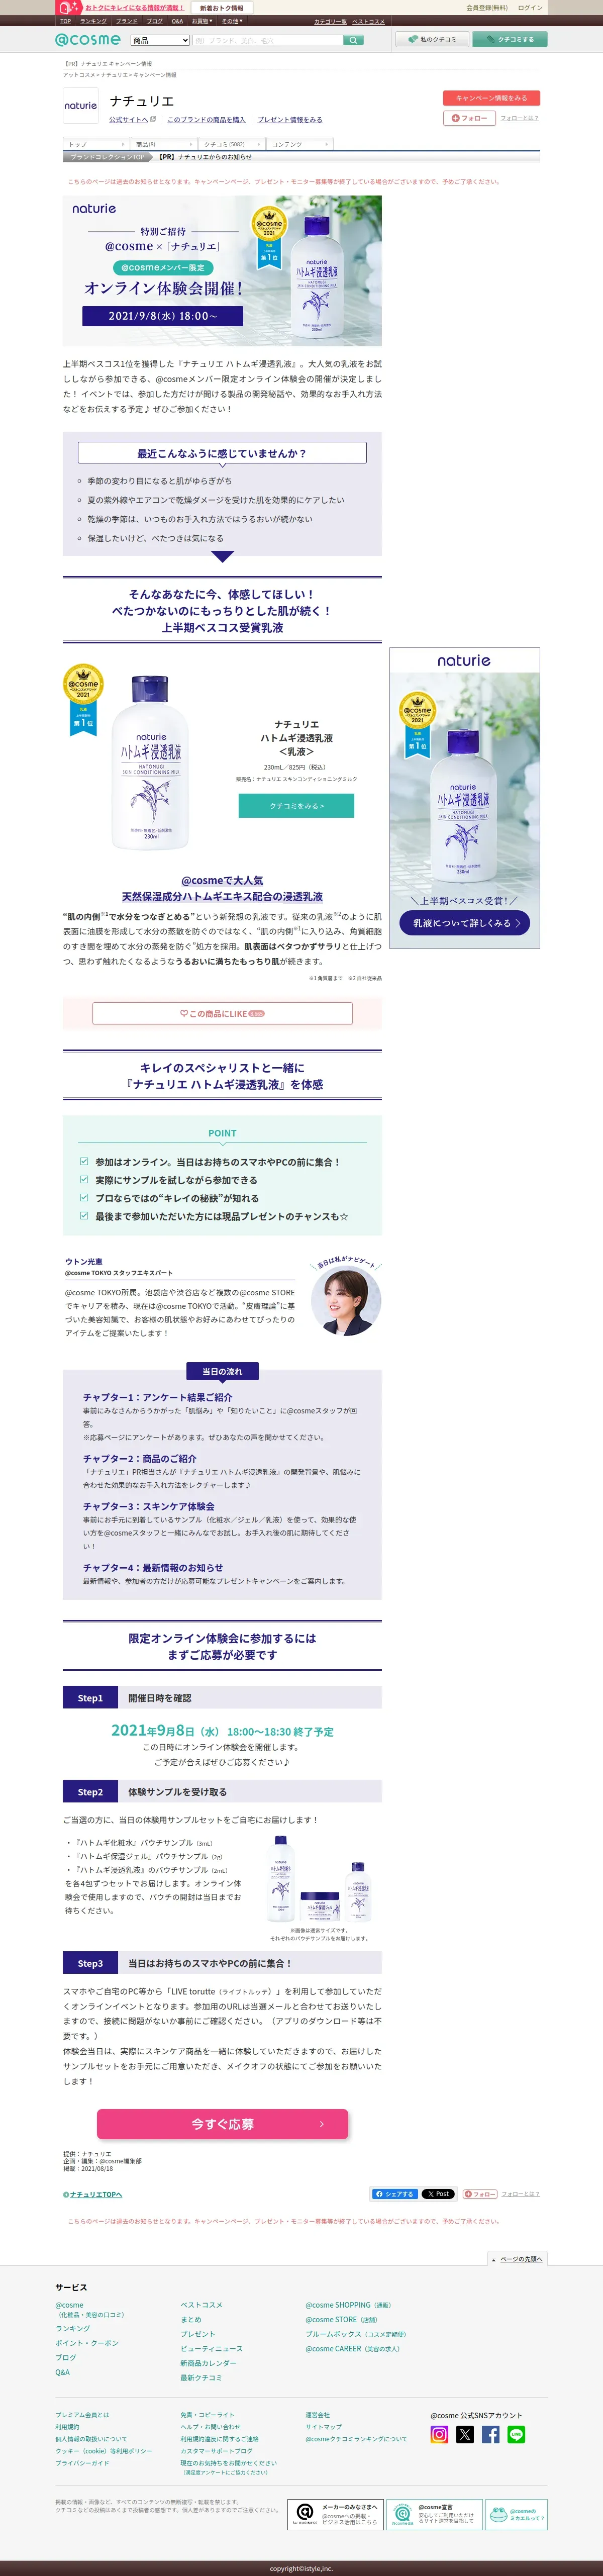This screenshot has width=603, height=2576.
Task: Open footer ポイント・クーポン link
Action: (x=87, y=2343)
